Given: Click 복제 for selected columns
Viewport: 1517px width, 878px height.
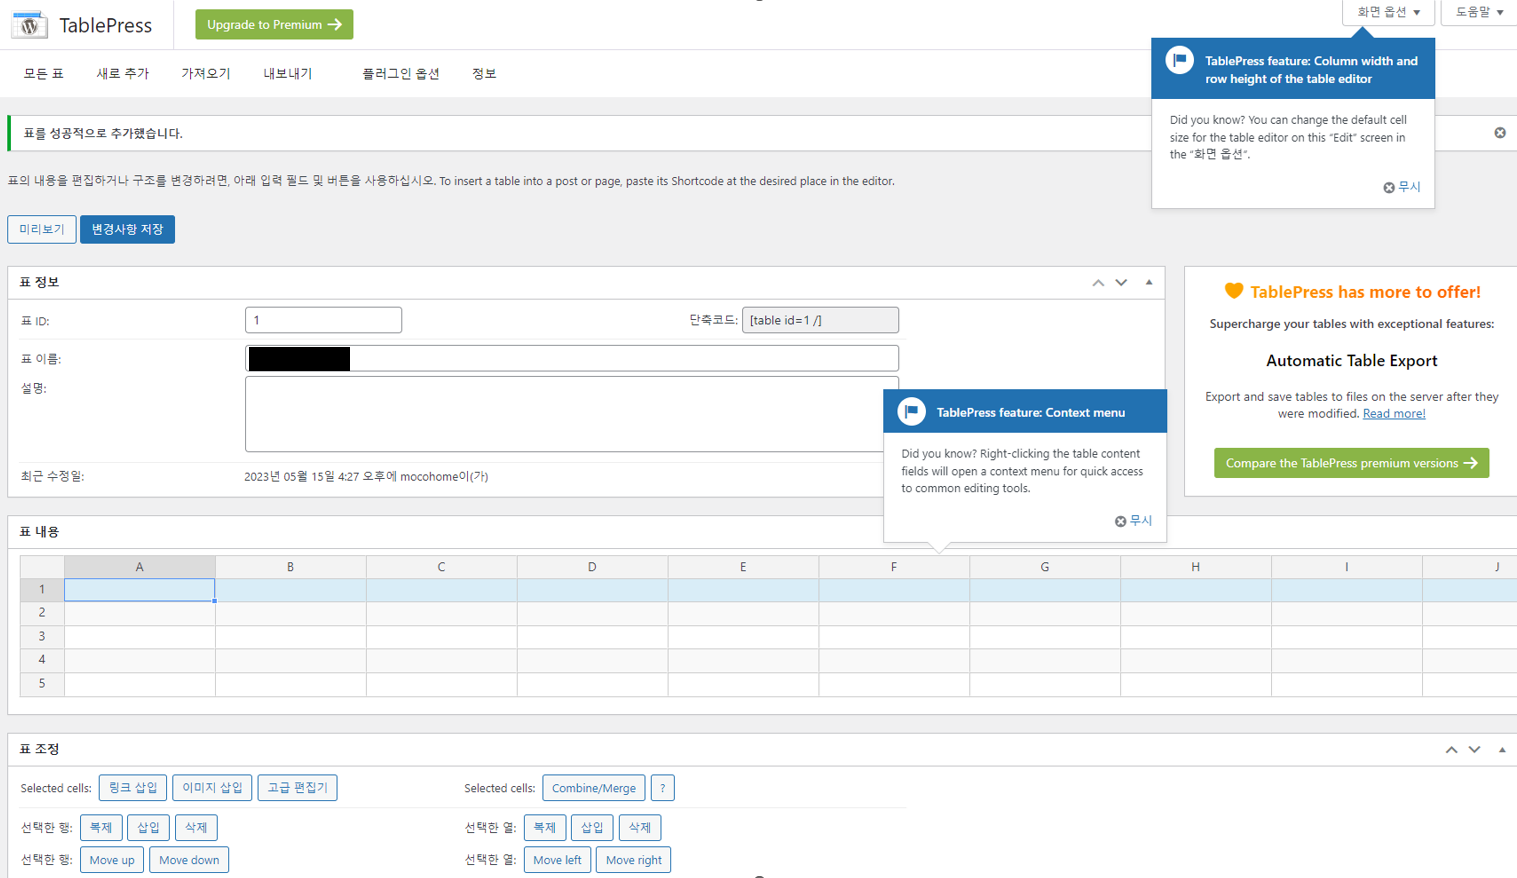Looking at the screenshot, I should point(545,828).
